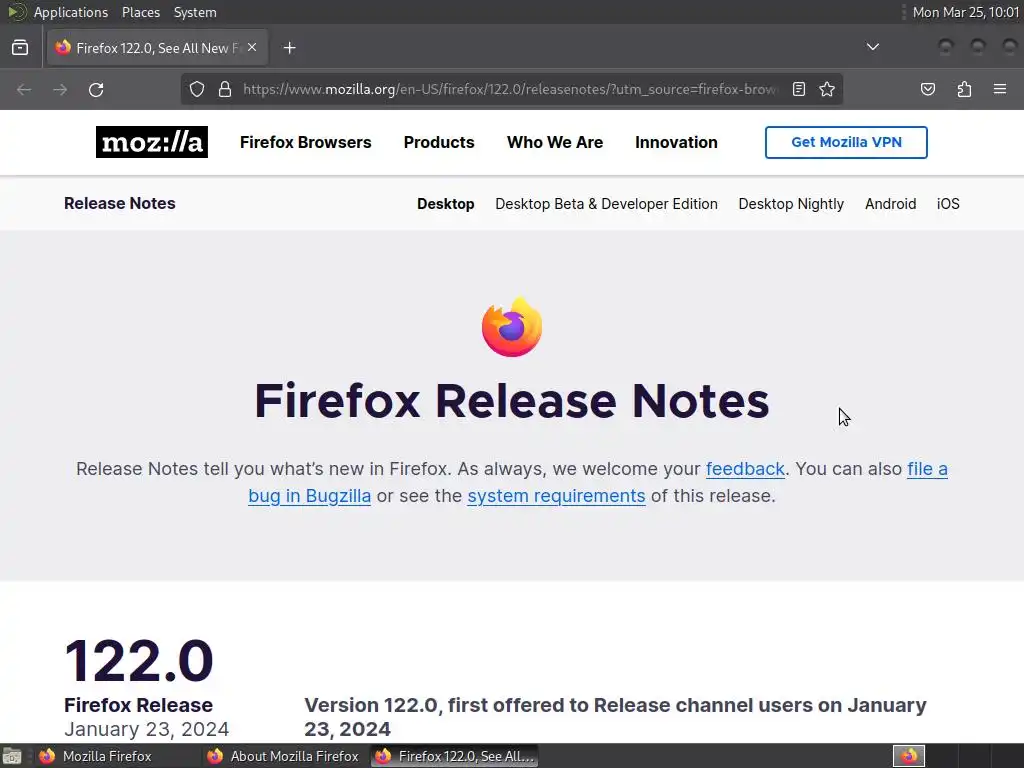Reload the current page
Image resolution: width=1024 pixels, height=768 pixels.
[x=96, y=89]
